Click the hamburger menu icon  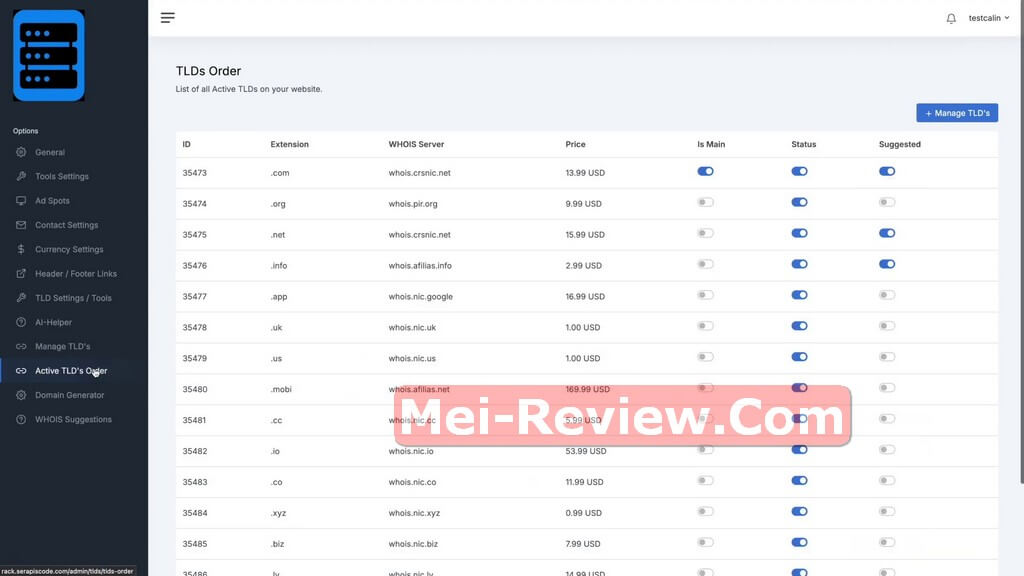(167, 18)
